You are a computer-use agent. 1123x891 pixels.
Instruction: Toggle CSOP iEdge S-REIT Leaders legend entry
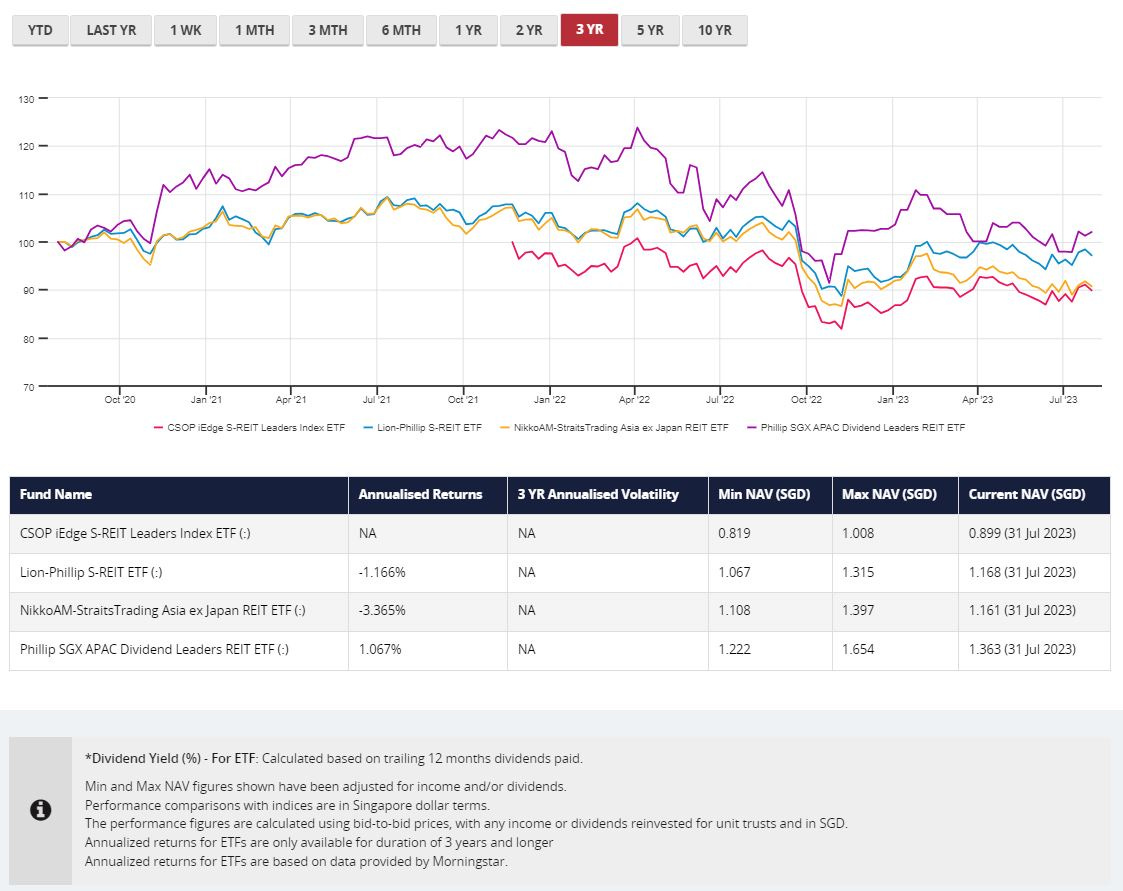coord(249,428)
